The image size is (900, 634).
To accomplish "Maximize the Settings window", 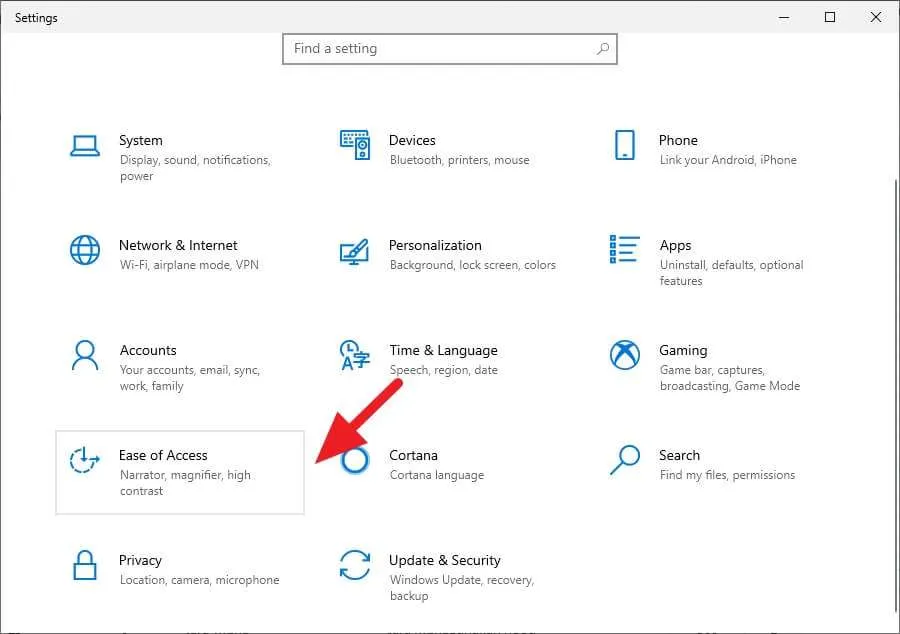I will pyautogui.click(x=829, y=17).
